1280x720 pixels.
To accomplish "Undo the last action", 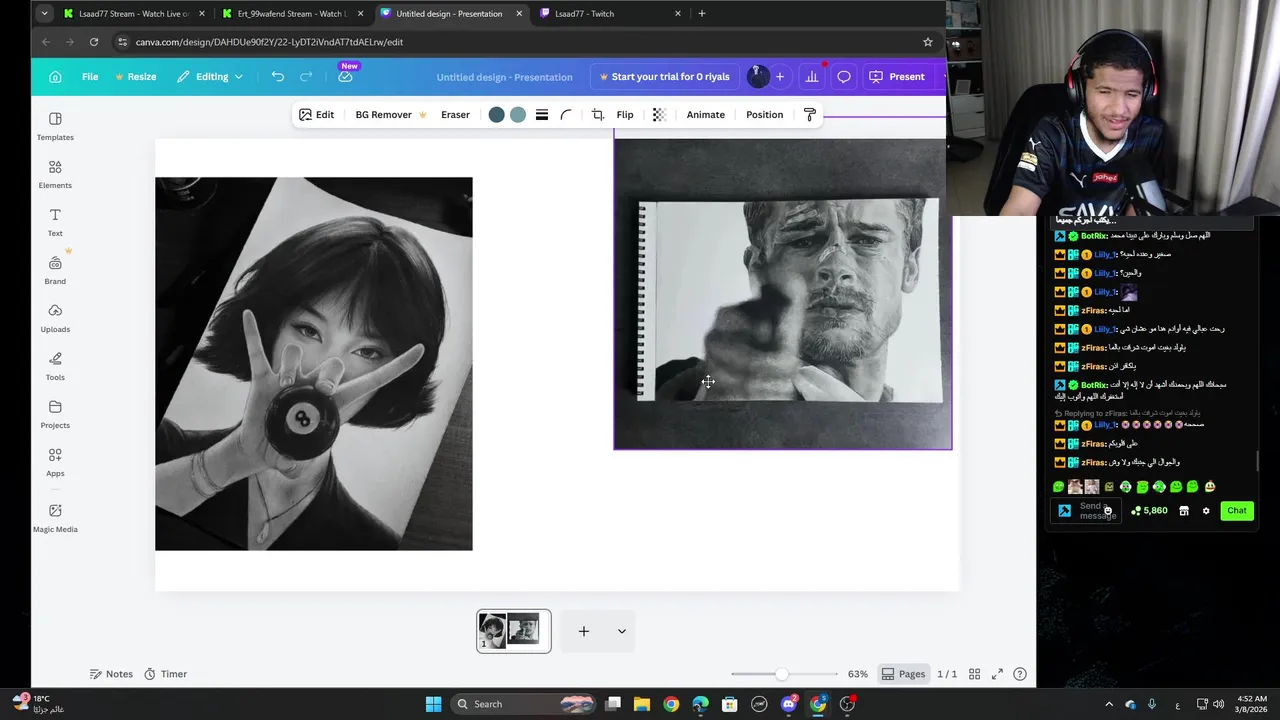I will pyautogui.click(x=278, y=77).
